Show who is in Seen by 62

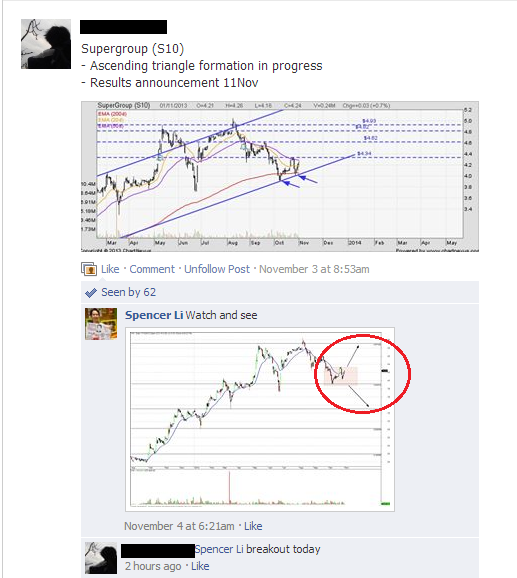click(x=129, y=292)
